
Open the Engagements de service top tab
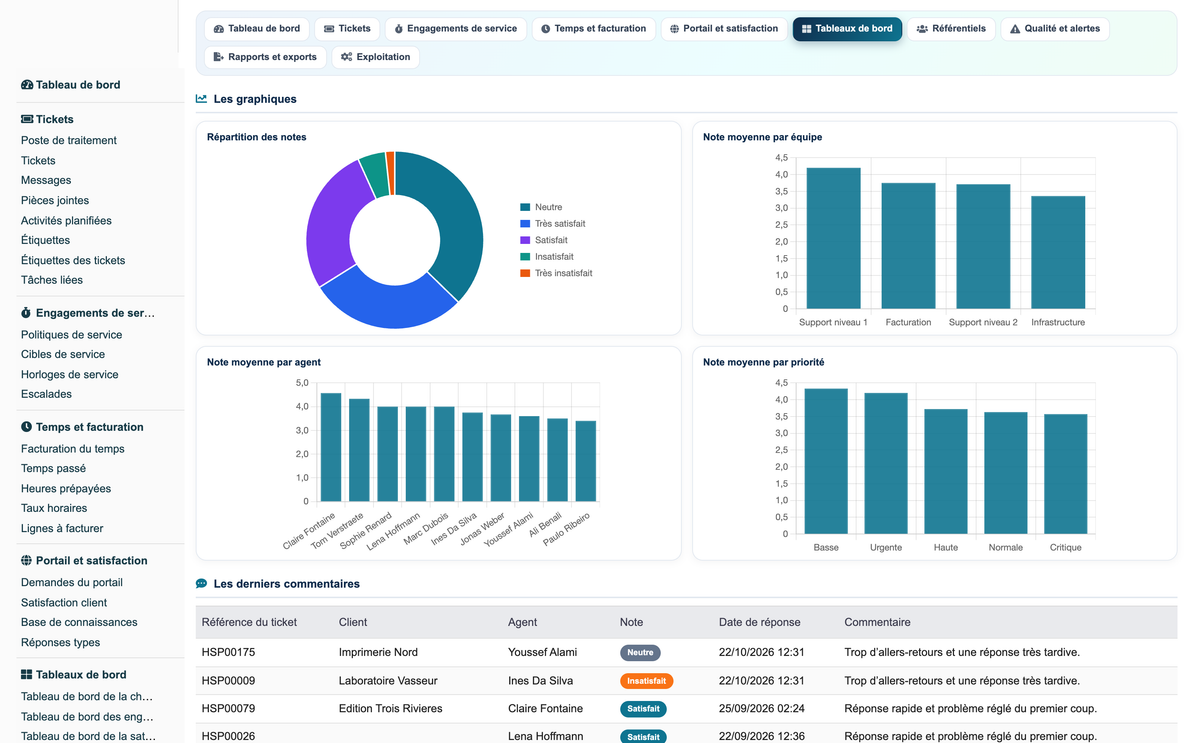tap(455, 29)
